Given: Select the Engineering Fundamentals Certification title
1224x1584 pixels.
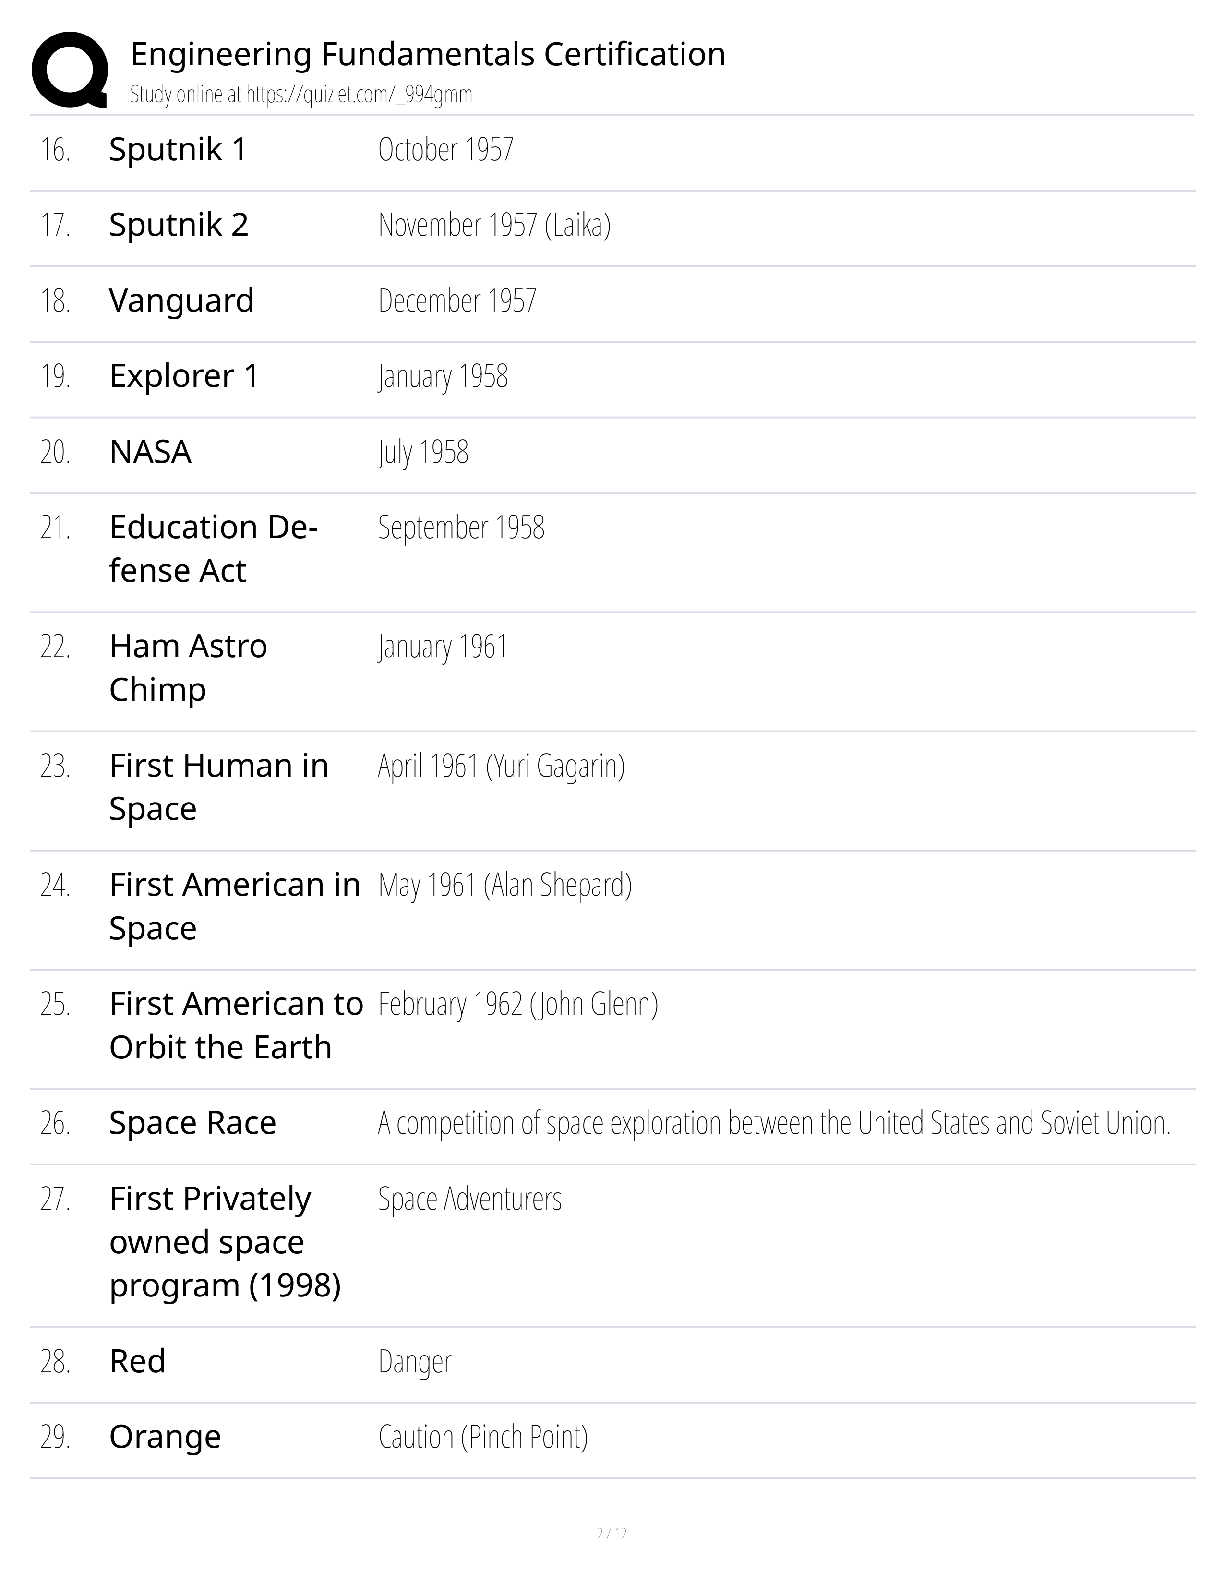Looking at the screenshot, I should [x=428, y=54].
